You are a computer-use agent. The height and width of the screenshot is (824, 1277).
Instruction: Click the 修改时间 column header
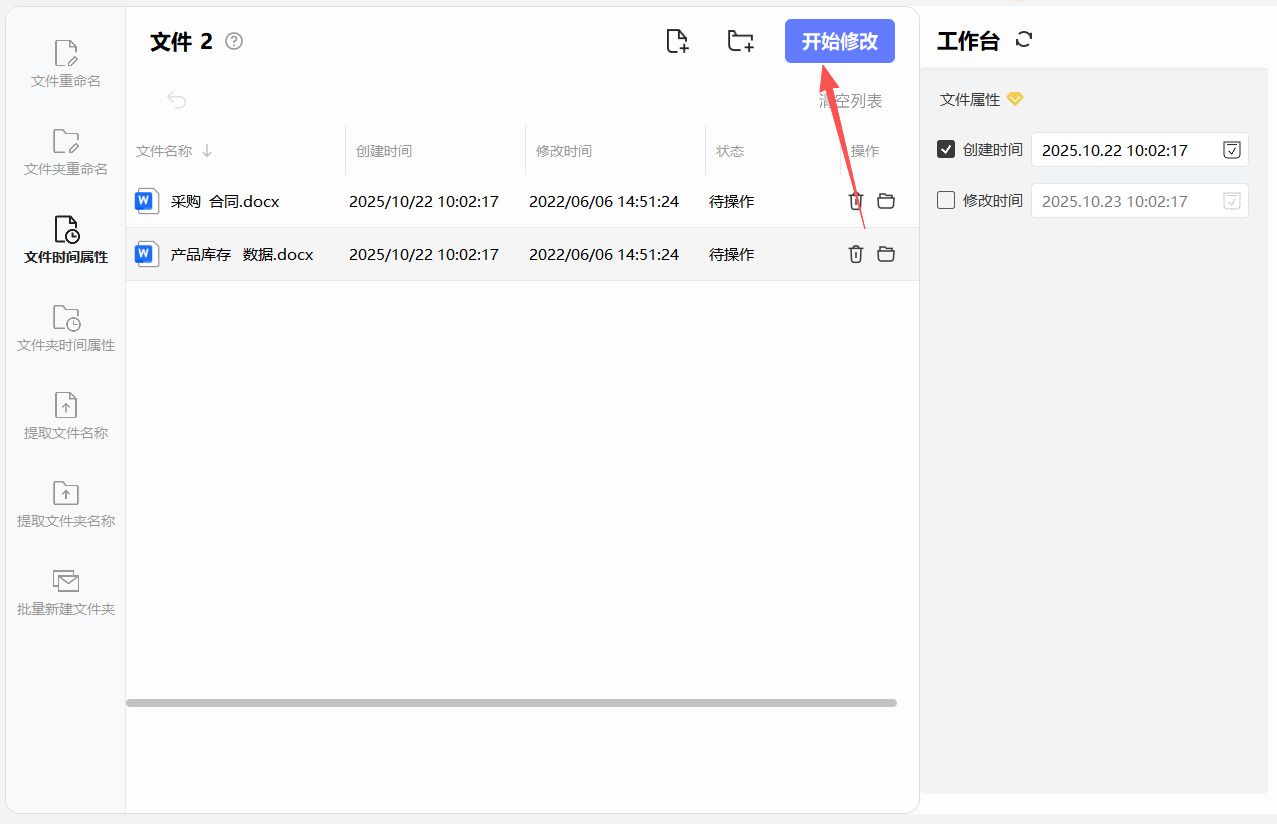[x=564, y=151]
